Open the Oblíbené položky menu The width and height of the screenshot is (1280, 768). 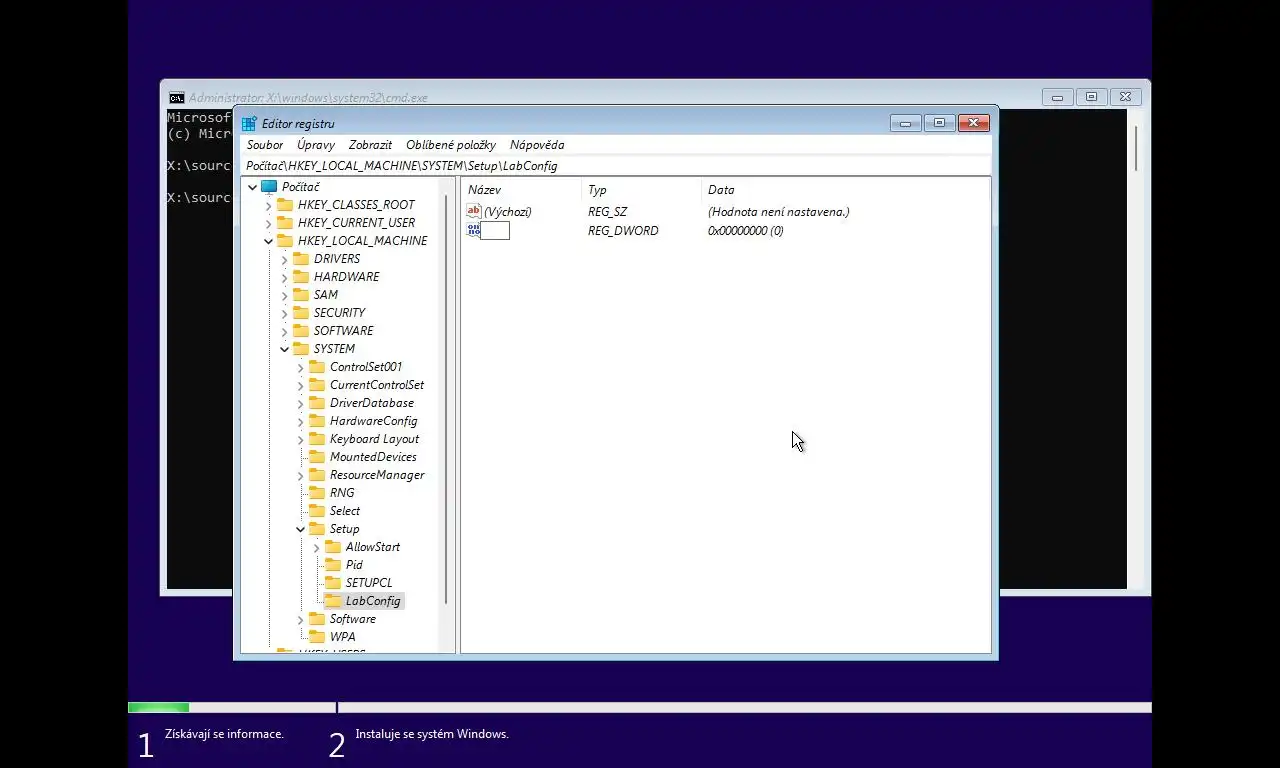(x=450, y=145)
